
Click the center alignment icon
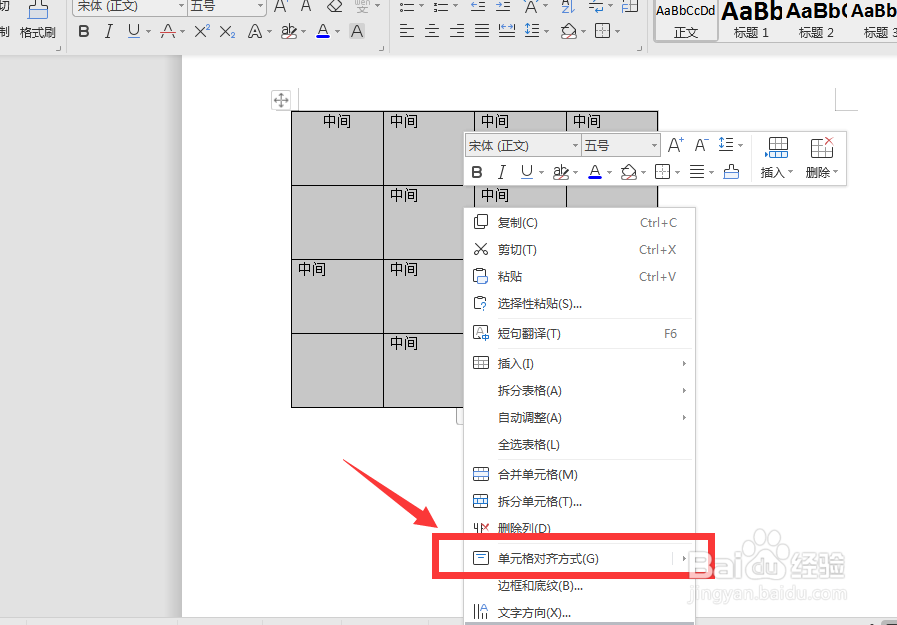[431, 31]
